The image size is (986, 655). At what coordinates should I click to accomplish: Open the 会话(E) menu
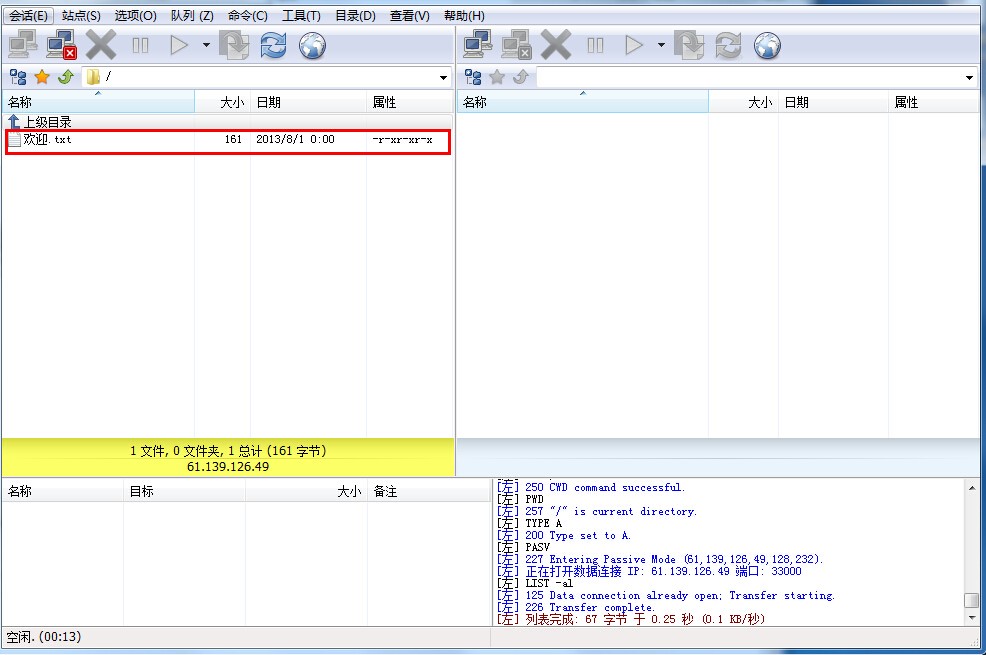28,16
